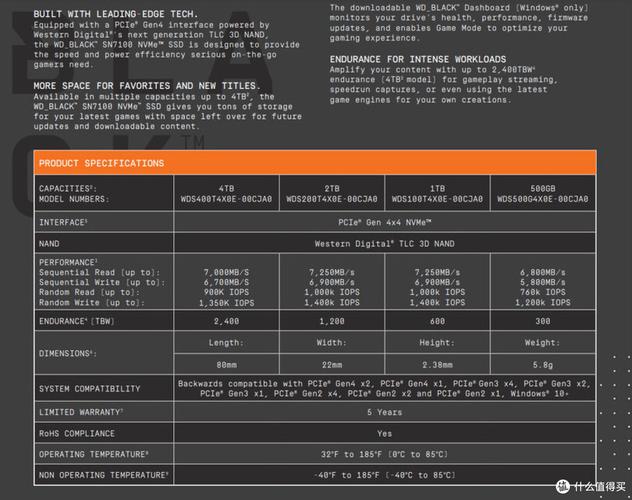Click the Western Digital TLC 3D NAND cell
Screen dimensions: 632x500
click(385, 241)
